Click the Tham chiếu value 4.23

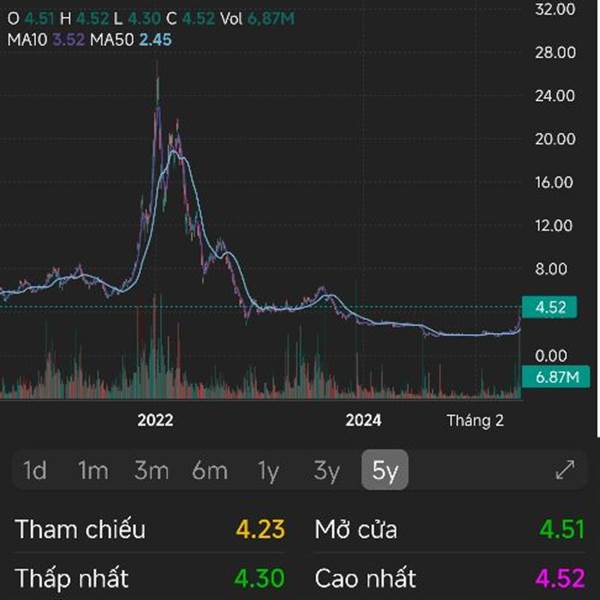pos(260,530)
